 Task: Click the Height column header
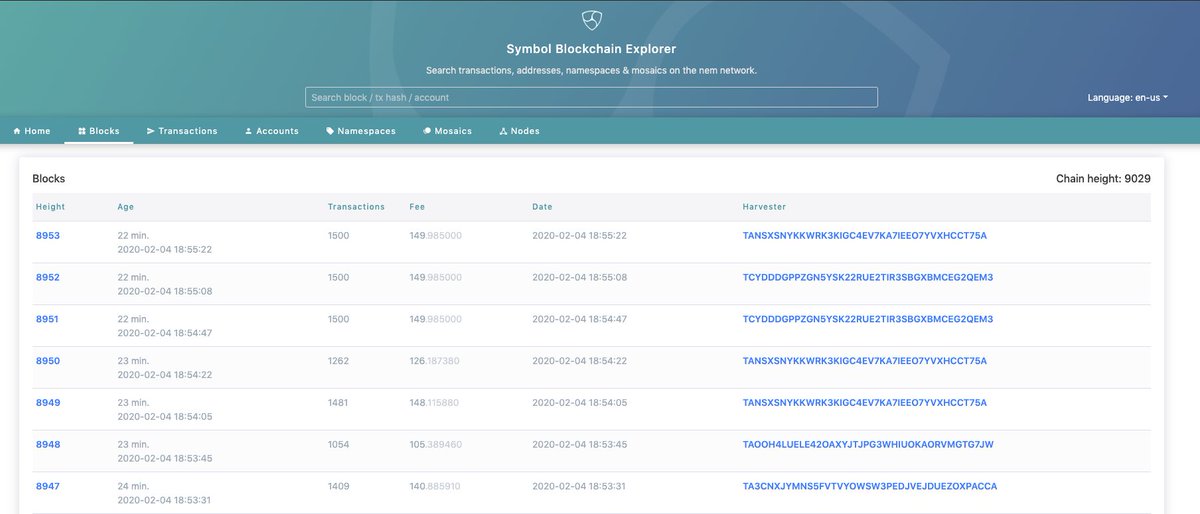coord(51,207)
